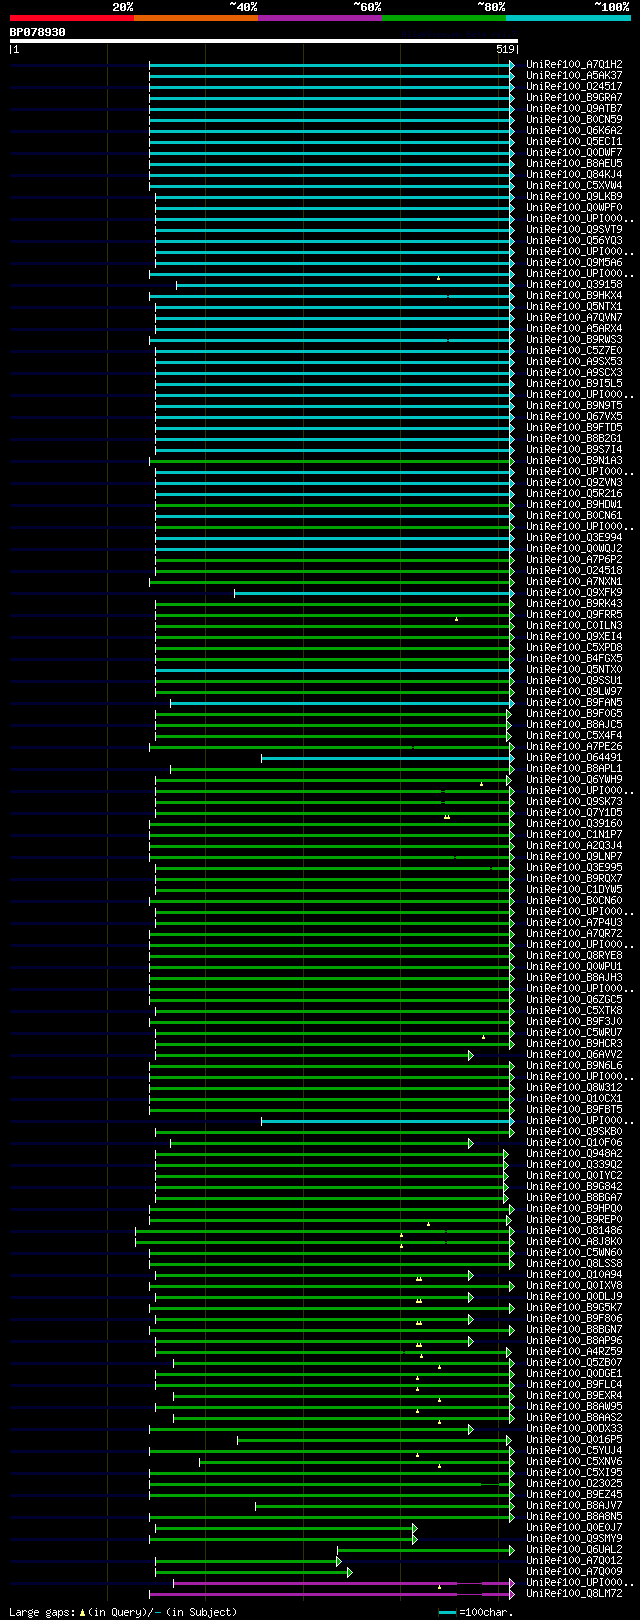The width and height of the screenshot is (640, 1620).
Task: Click the purple ~60% legend segment
Action: coord(320,18)
